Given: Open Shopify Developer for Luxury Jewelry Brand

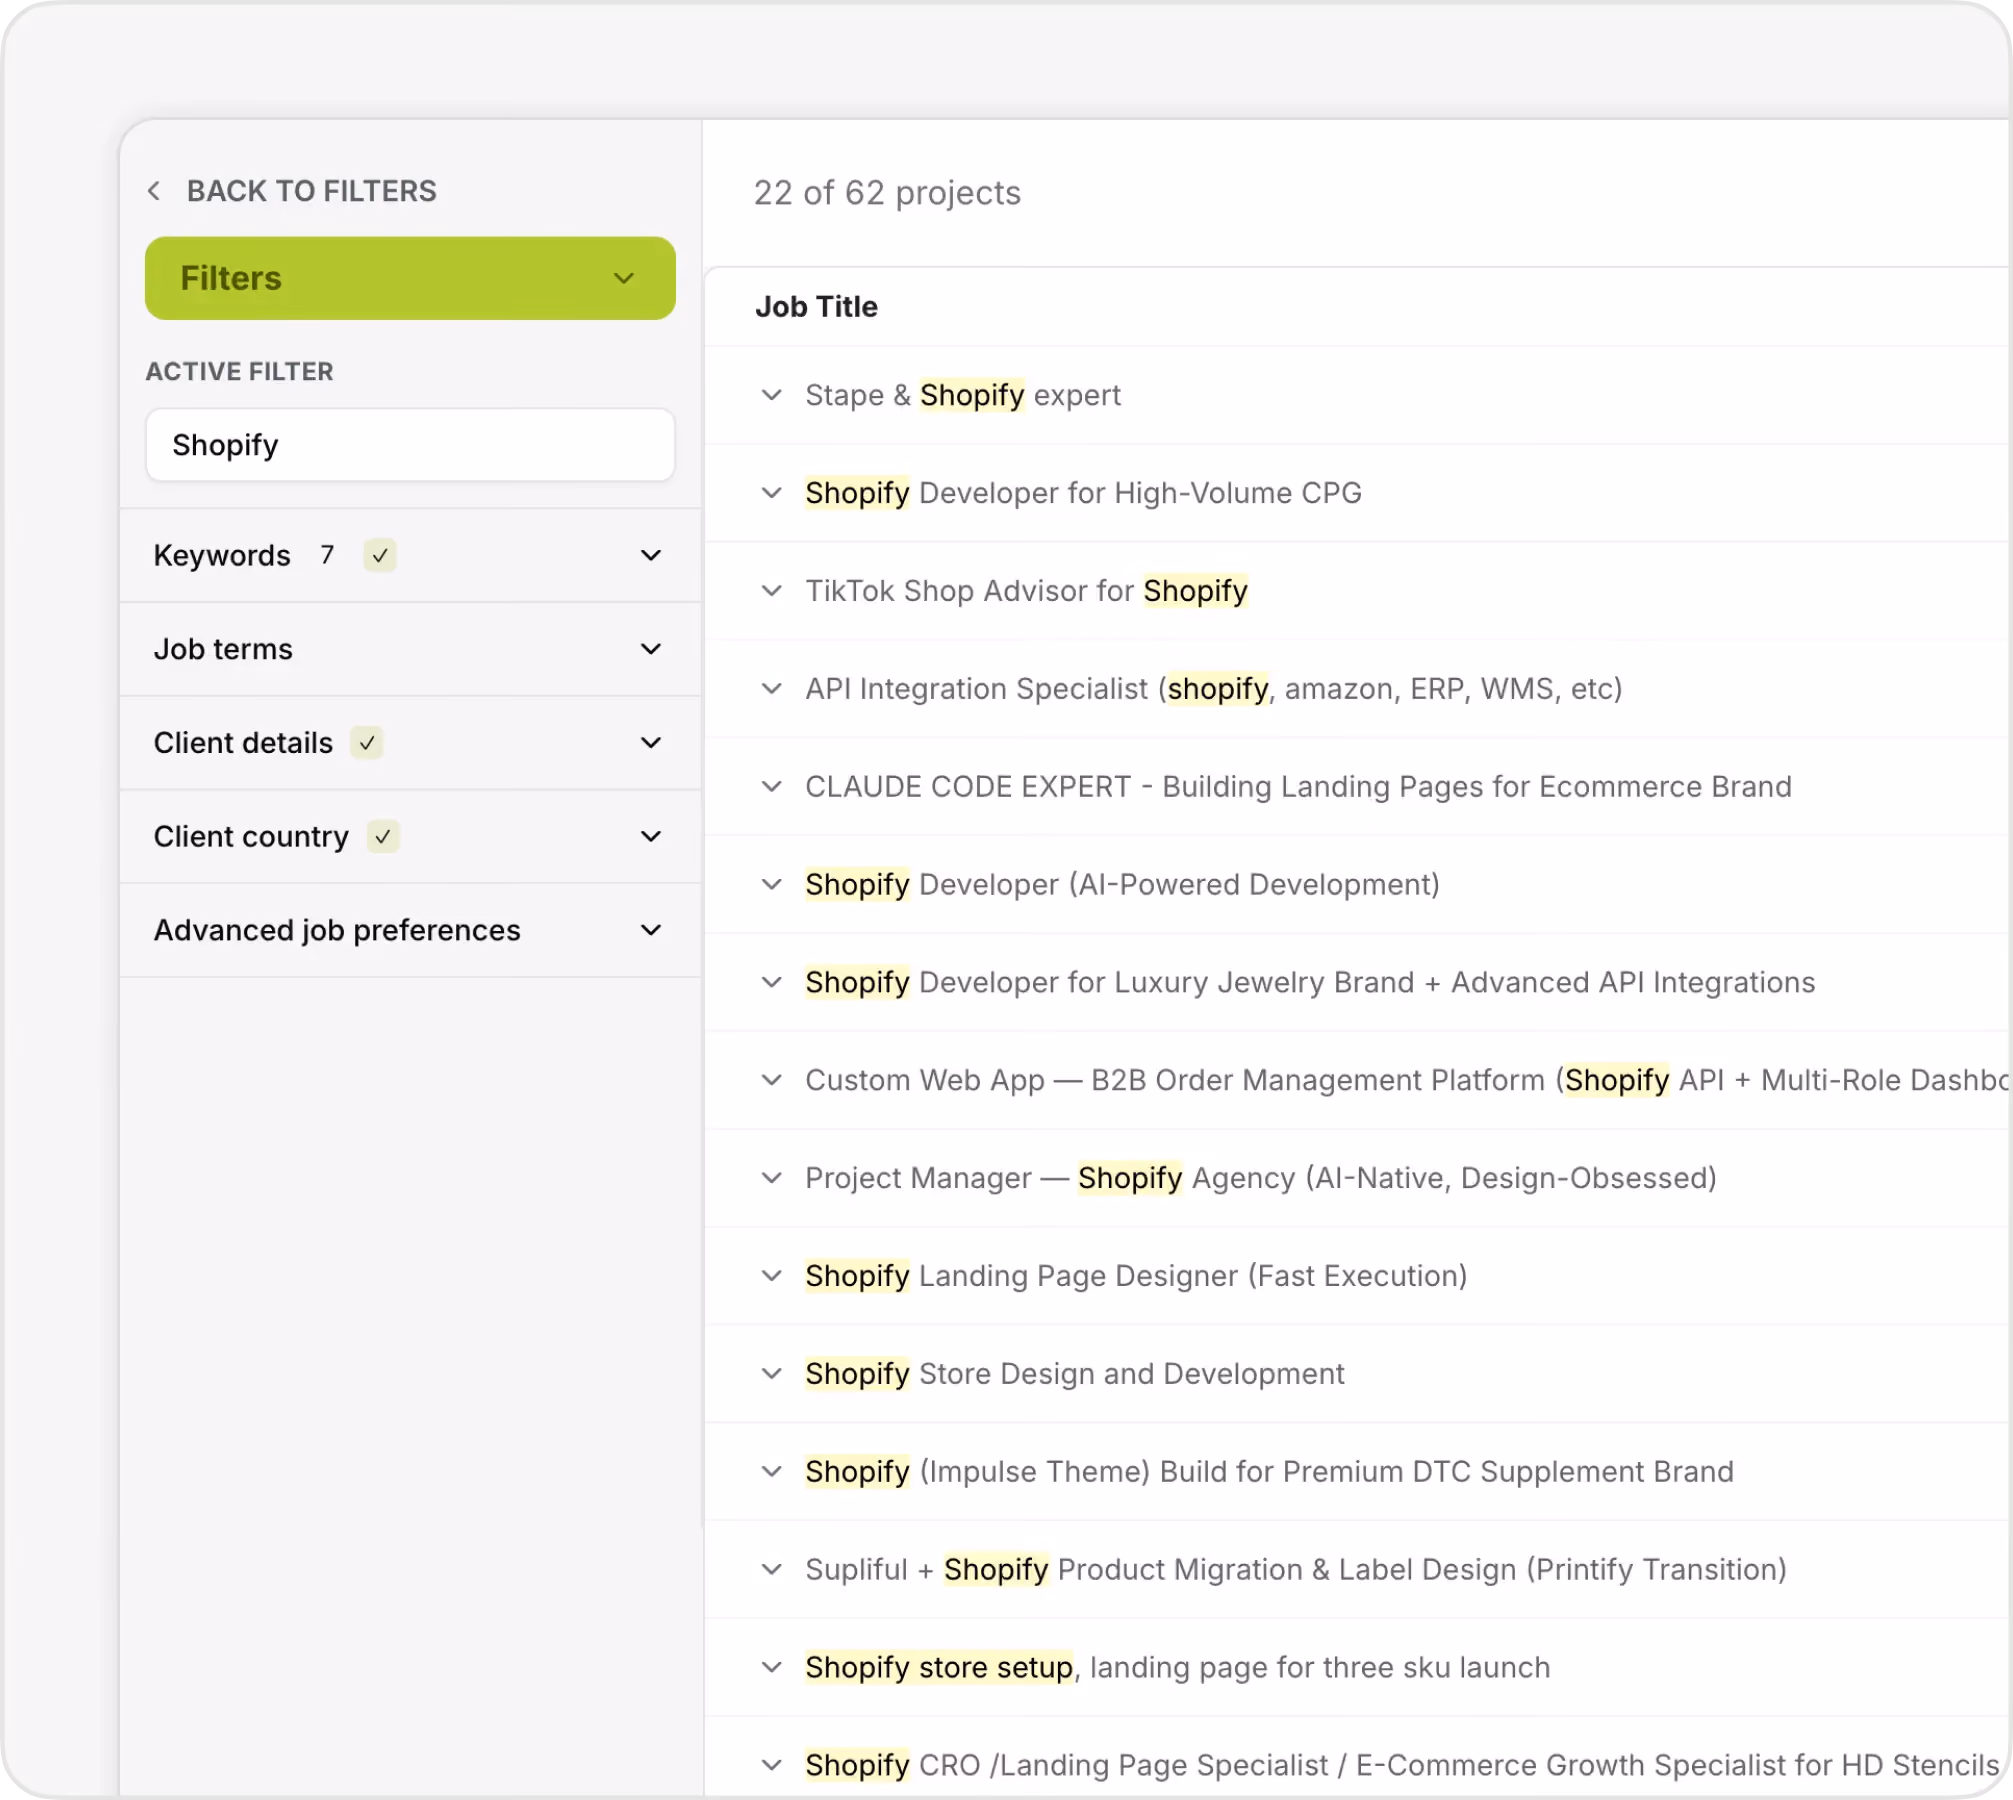Looking at the screenshot, I should pos(1310,983).
